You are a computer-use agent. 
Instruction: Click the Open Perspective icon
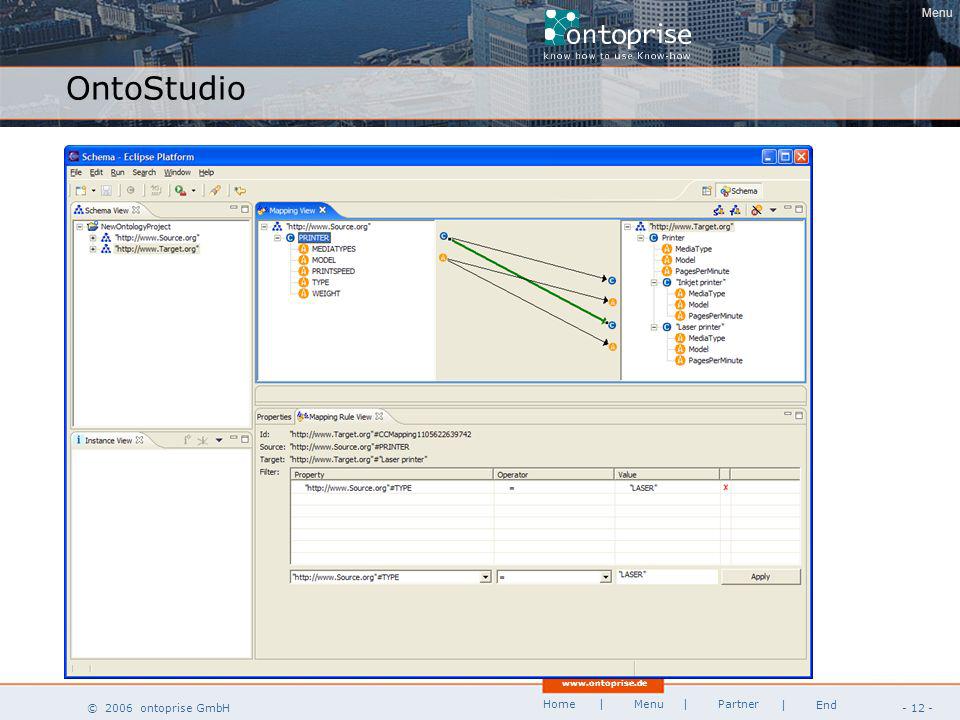(707, 191)
